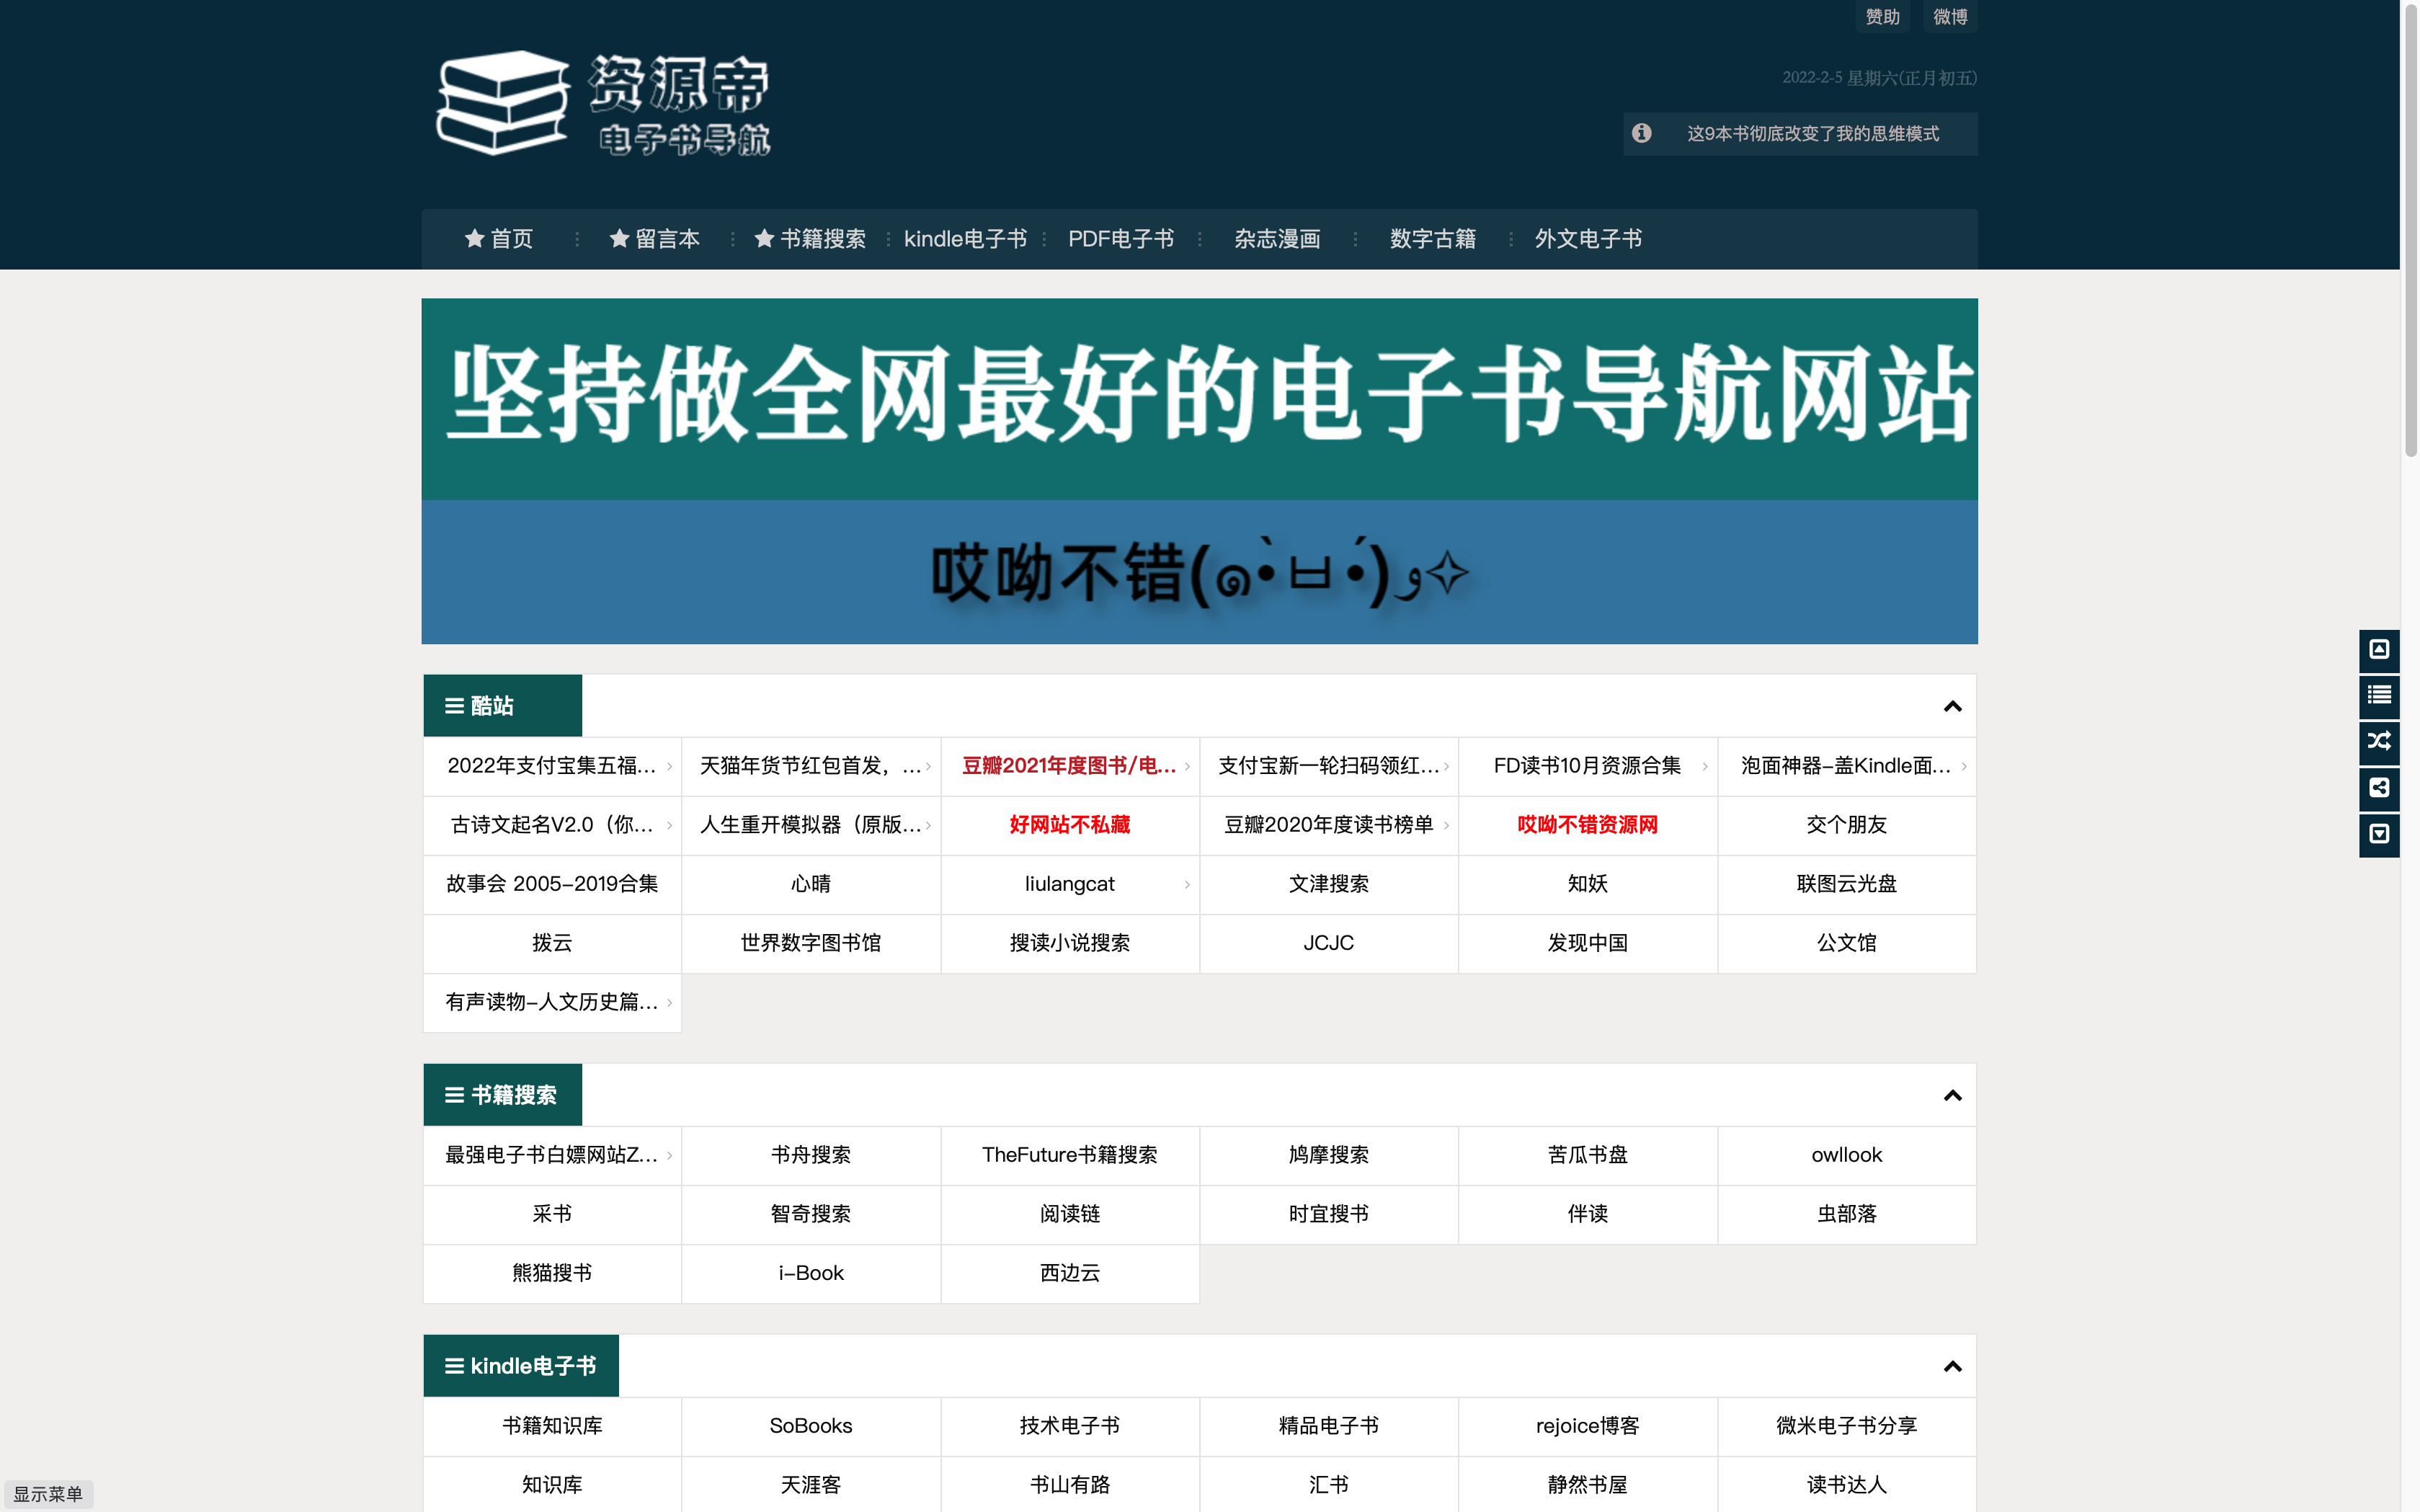Select 书籍搜索 in navigation bar
Screen dimensions: 2420x1512
point(810,239)
